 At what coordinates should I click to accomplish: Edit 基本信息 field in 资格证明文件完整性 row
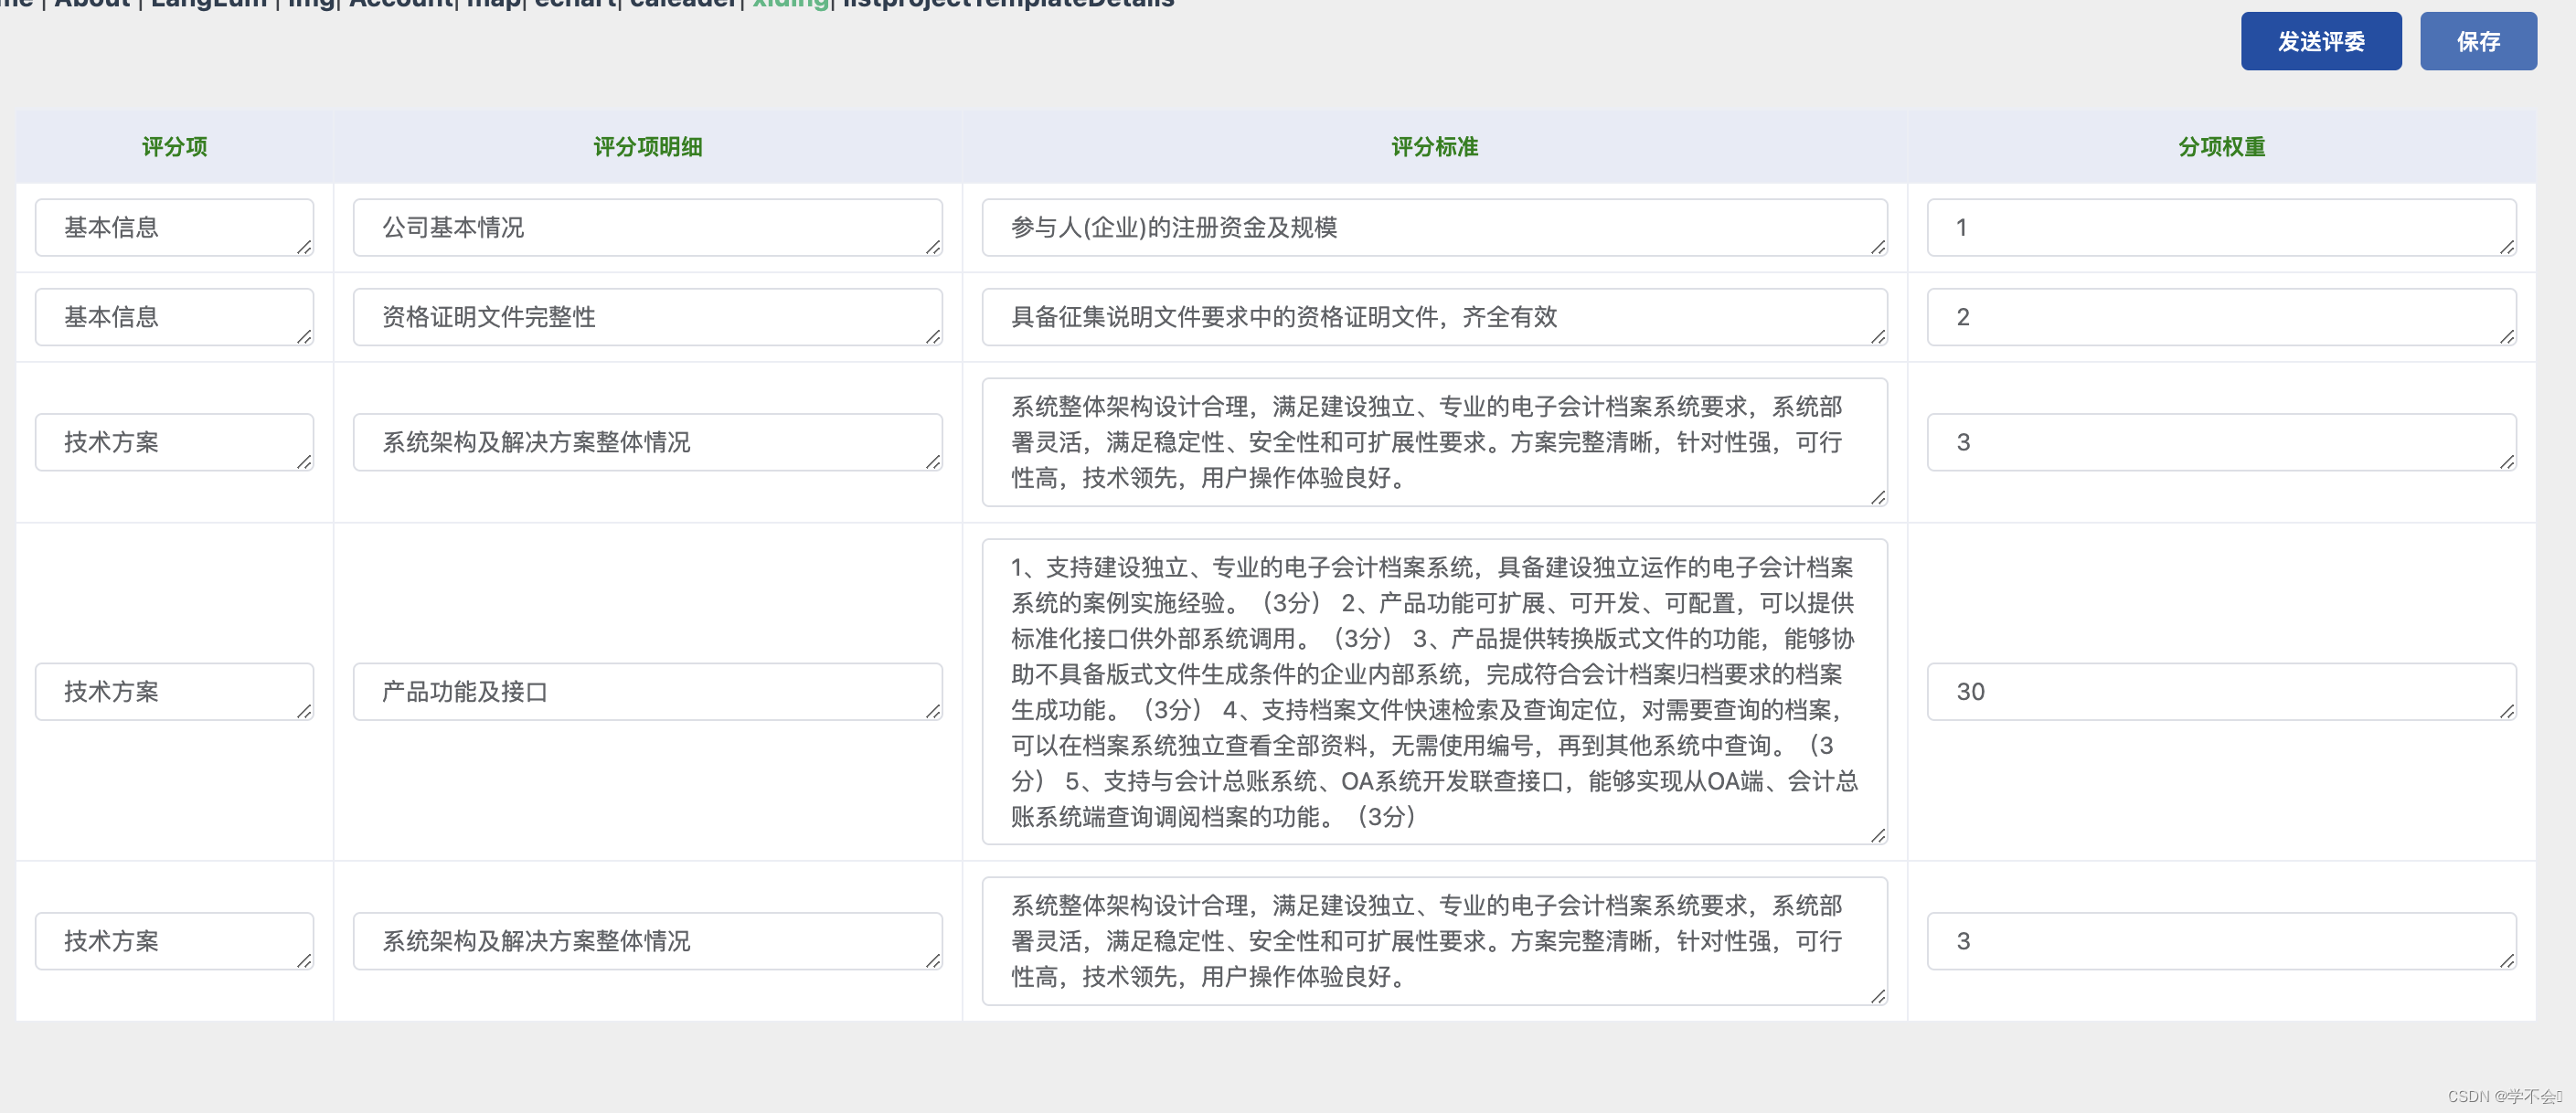pos(174,317)
